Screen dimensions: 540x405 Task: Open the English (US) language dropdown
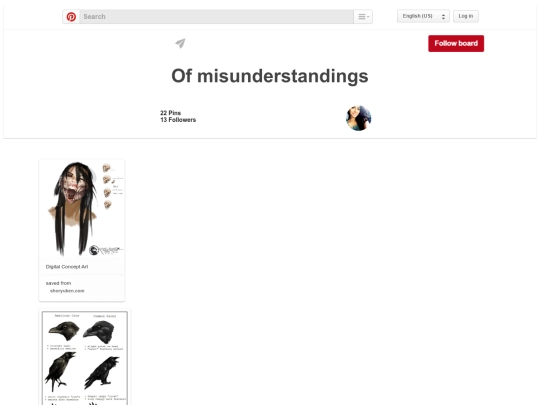click(x=423, y=16)
